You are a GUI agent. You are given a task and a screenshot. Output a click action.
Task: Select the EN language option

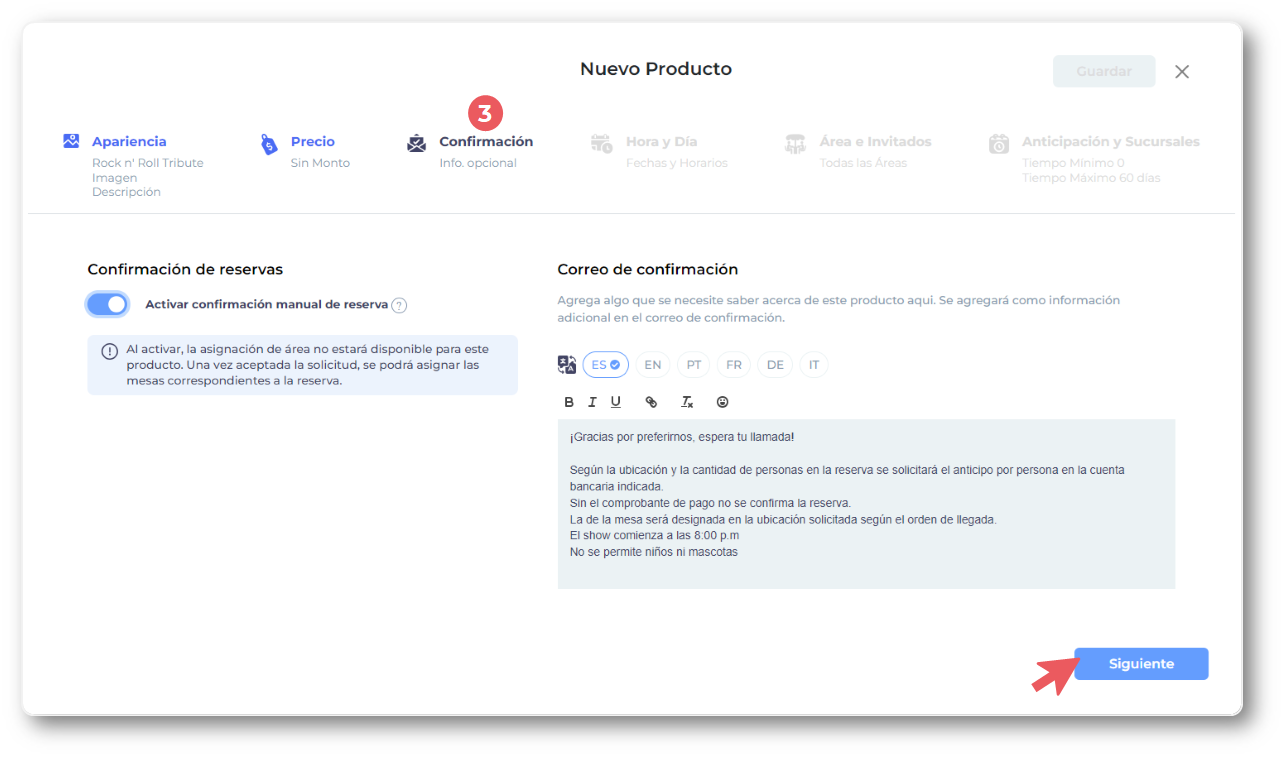(653, 365)
